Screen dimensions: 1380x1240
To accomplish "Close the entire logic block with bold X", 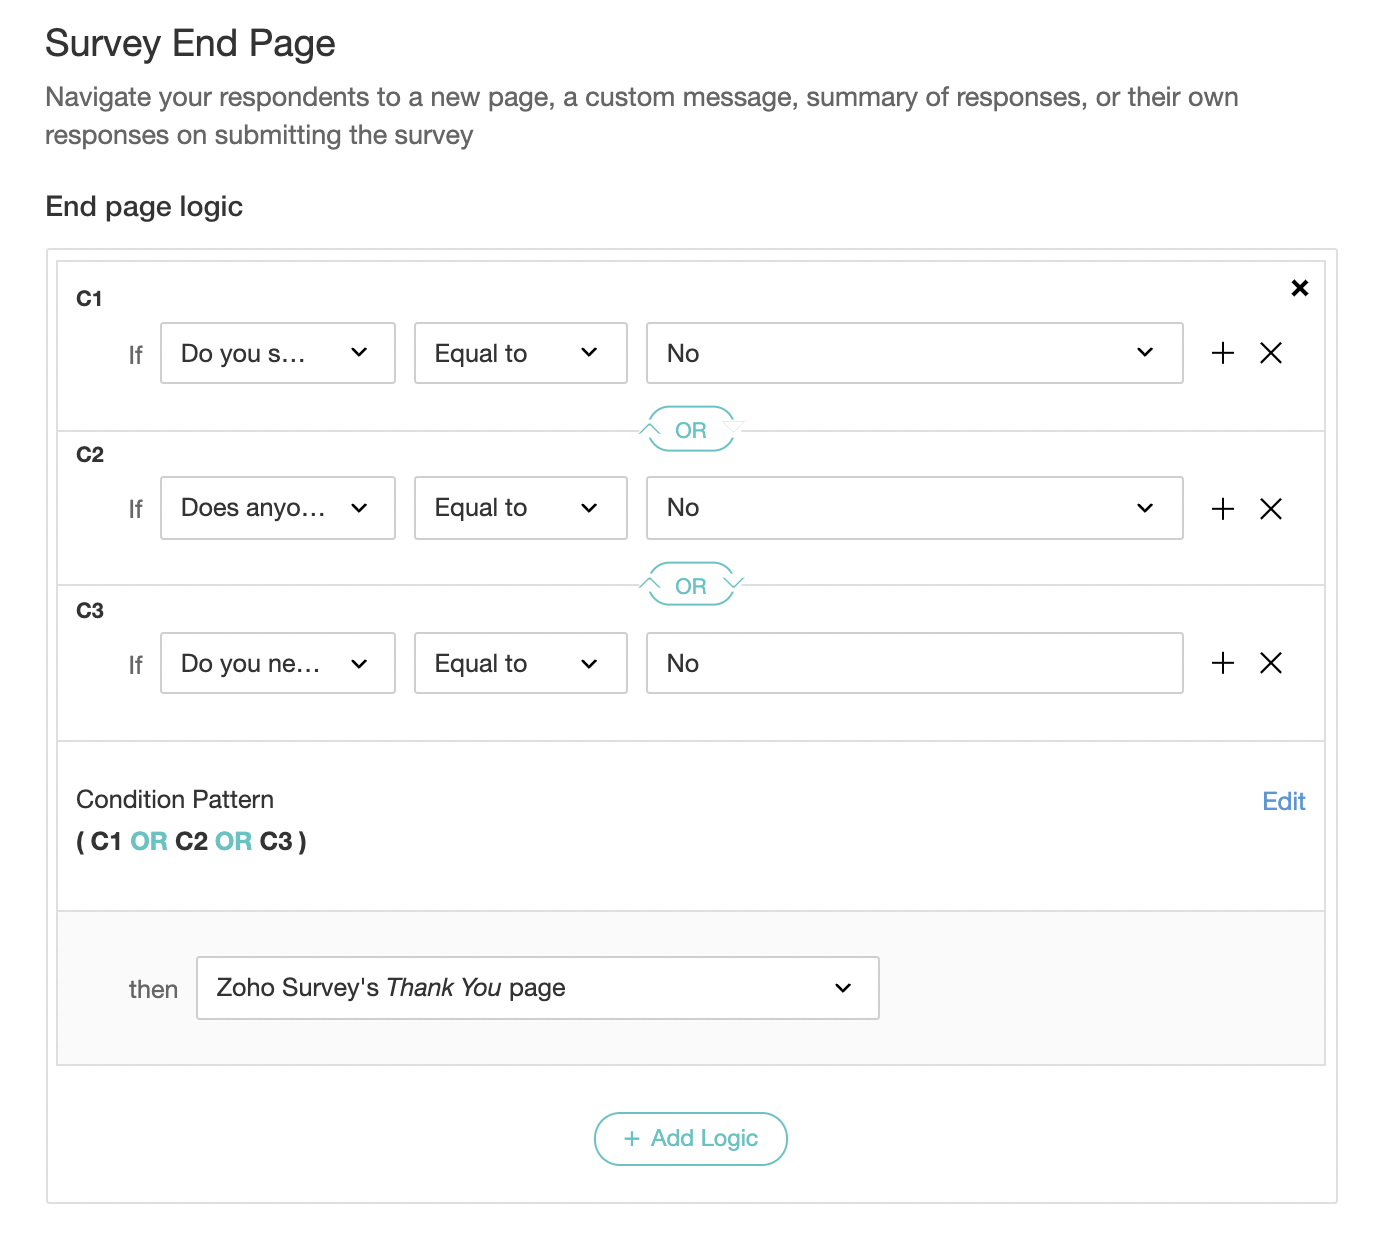I will click(x=1299, y=288).
